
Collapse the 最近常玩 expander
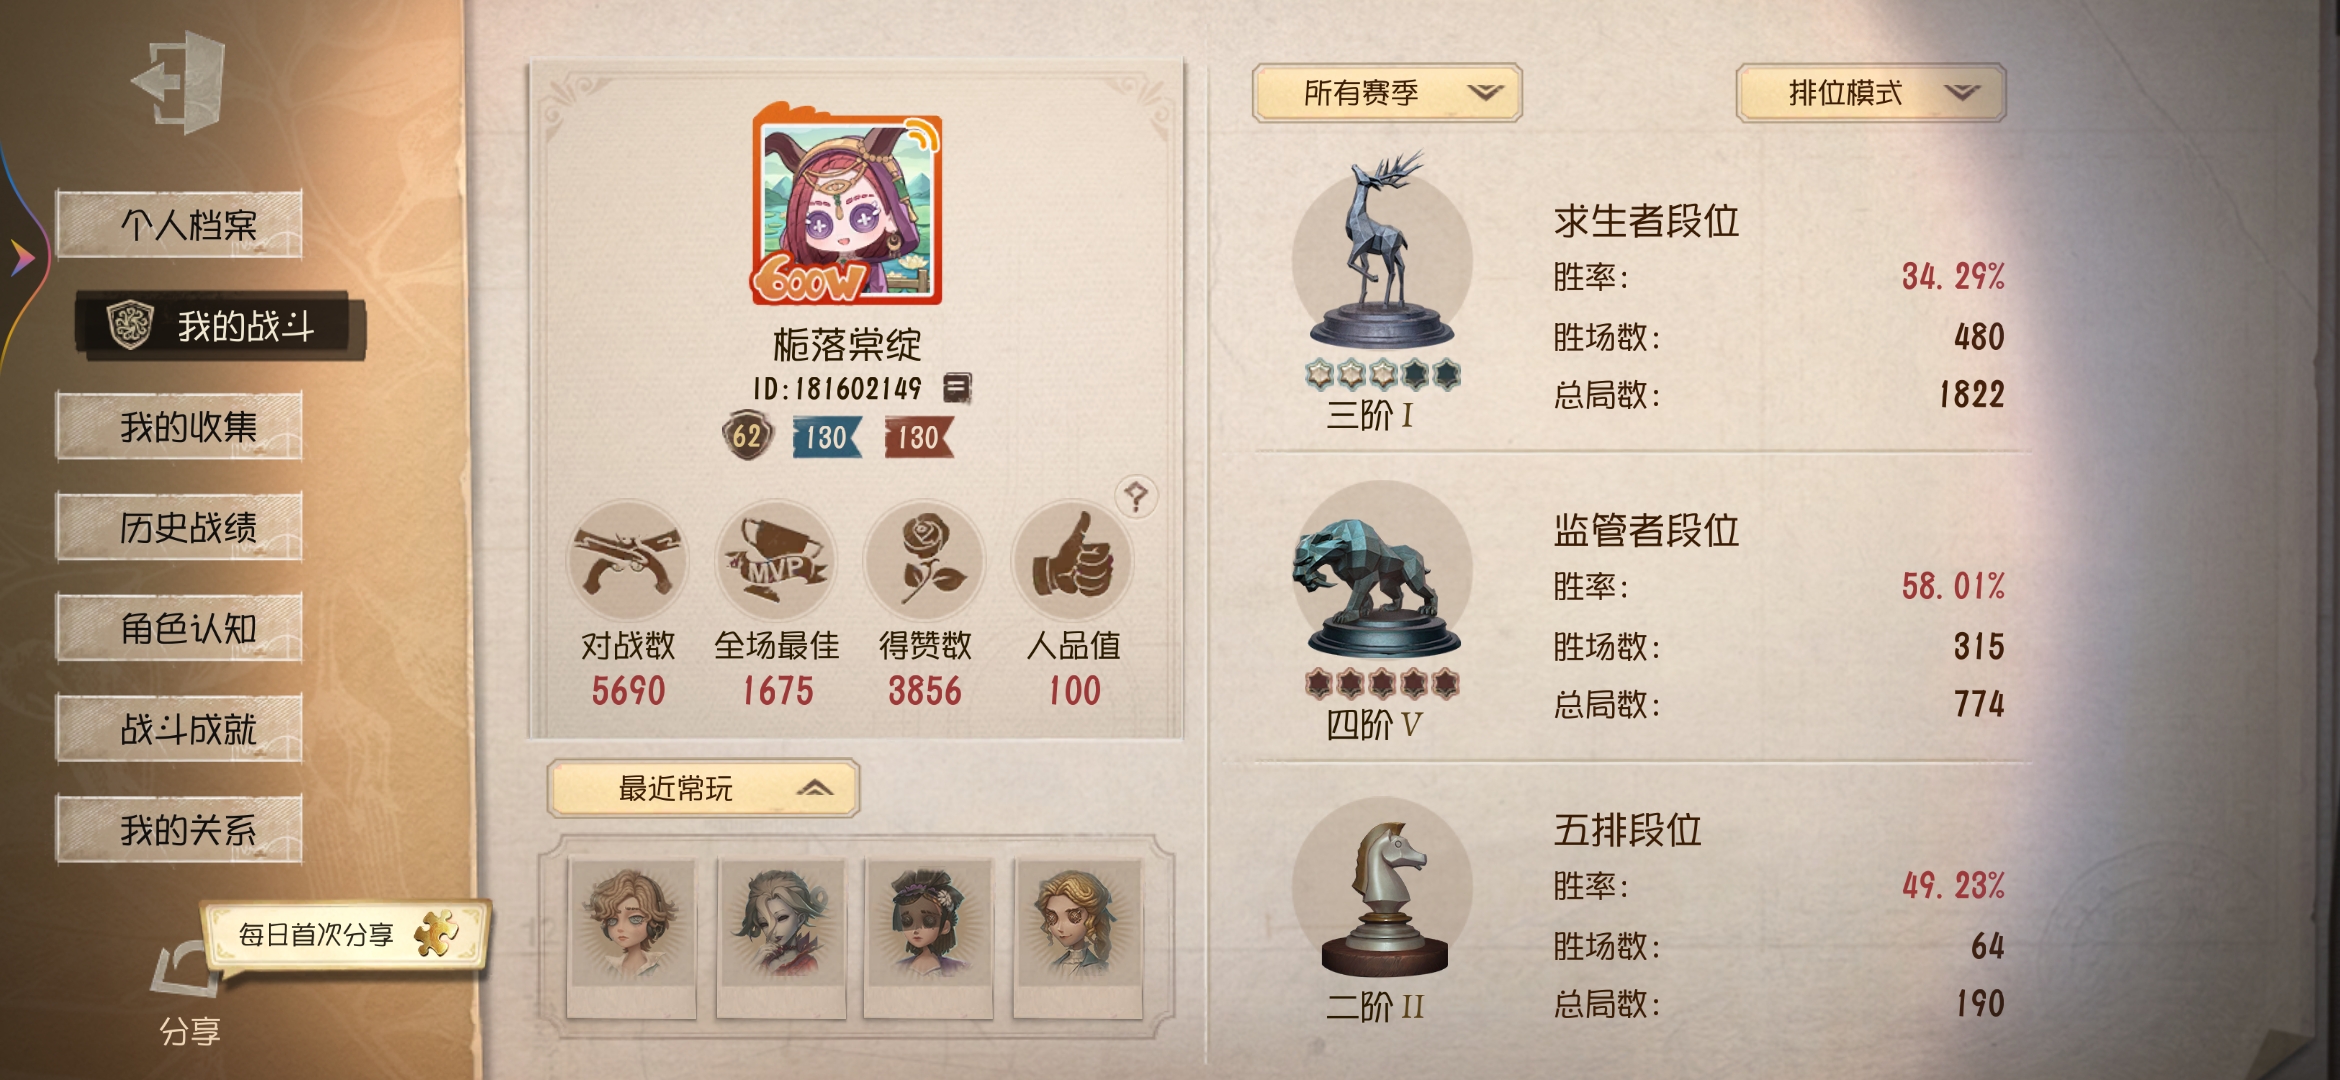point(703,789)
